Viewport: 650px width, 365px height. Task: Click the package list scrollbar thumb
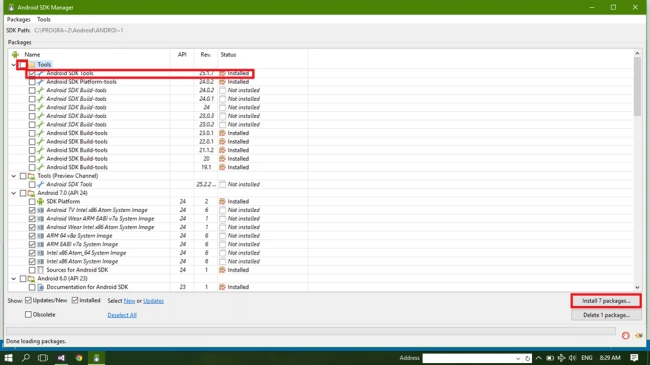pos(637,86)
